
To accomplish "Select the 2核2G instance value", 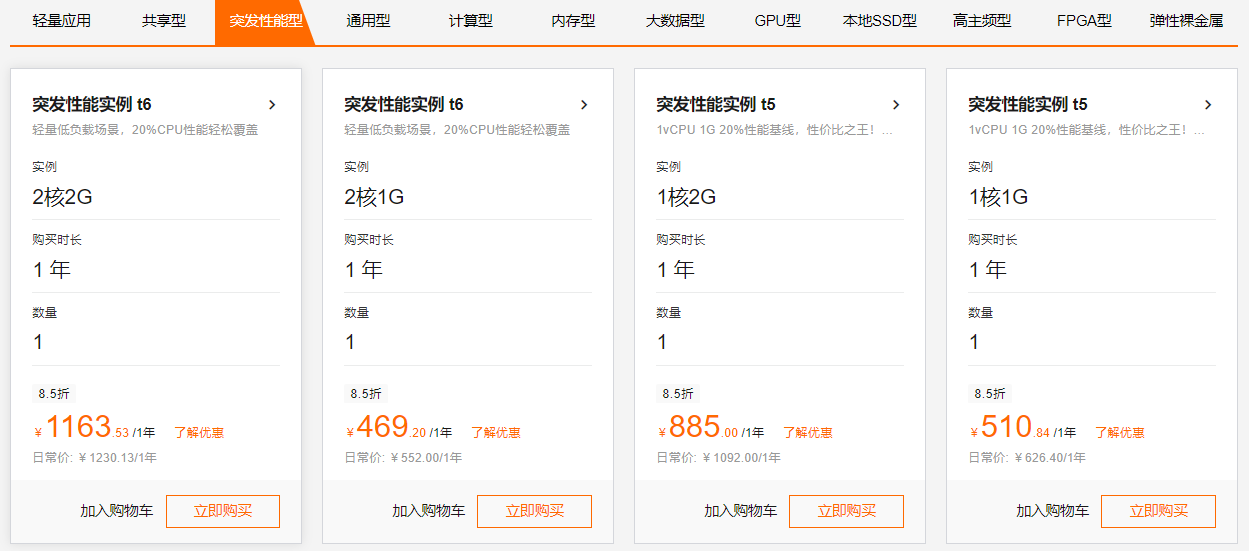I will [62, 197].
